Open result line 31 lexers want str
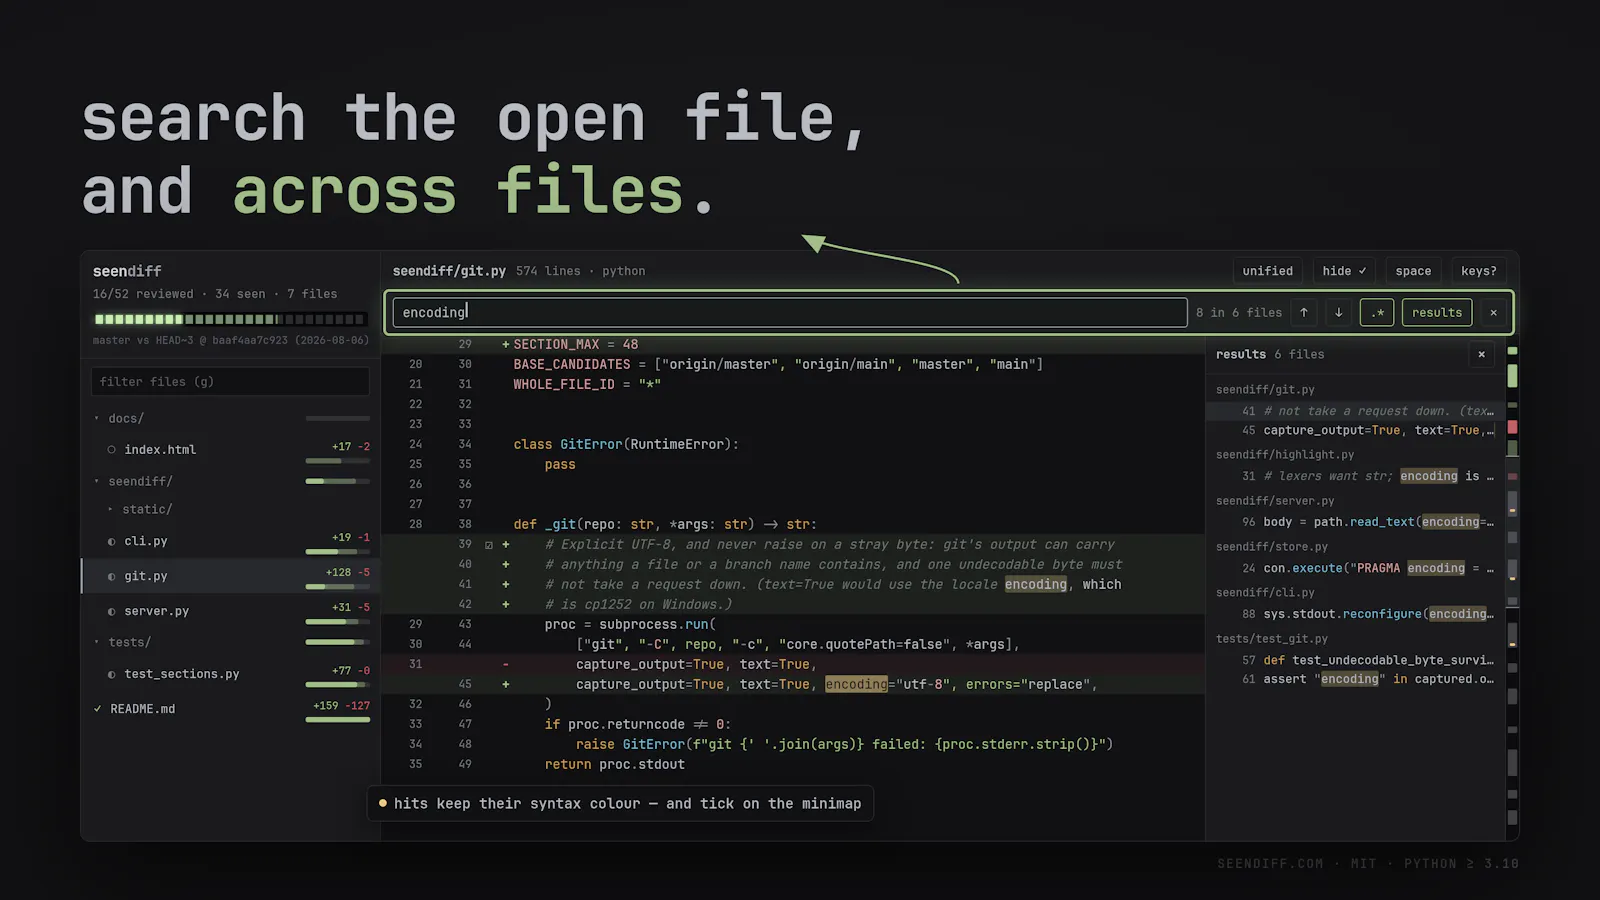1600x900 pixels. (1355, 477)
